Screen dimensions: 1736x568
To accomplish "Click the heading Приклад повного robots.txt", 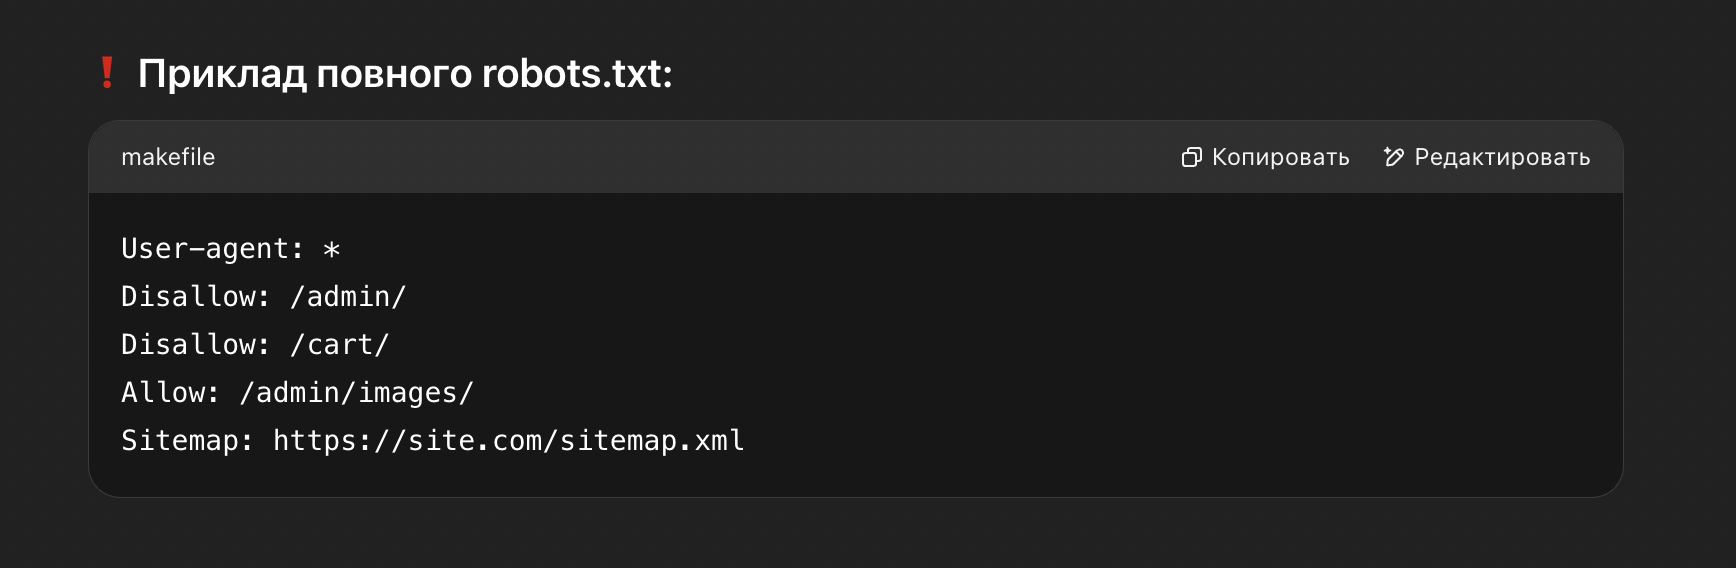I will (405, 74).
